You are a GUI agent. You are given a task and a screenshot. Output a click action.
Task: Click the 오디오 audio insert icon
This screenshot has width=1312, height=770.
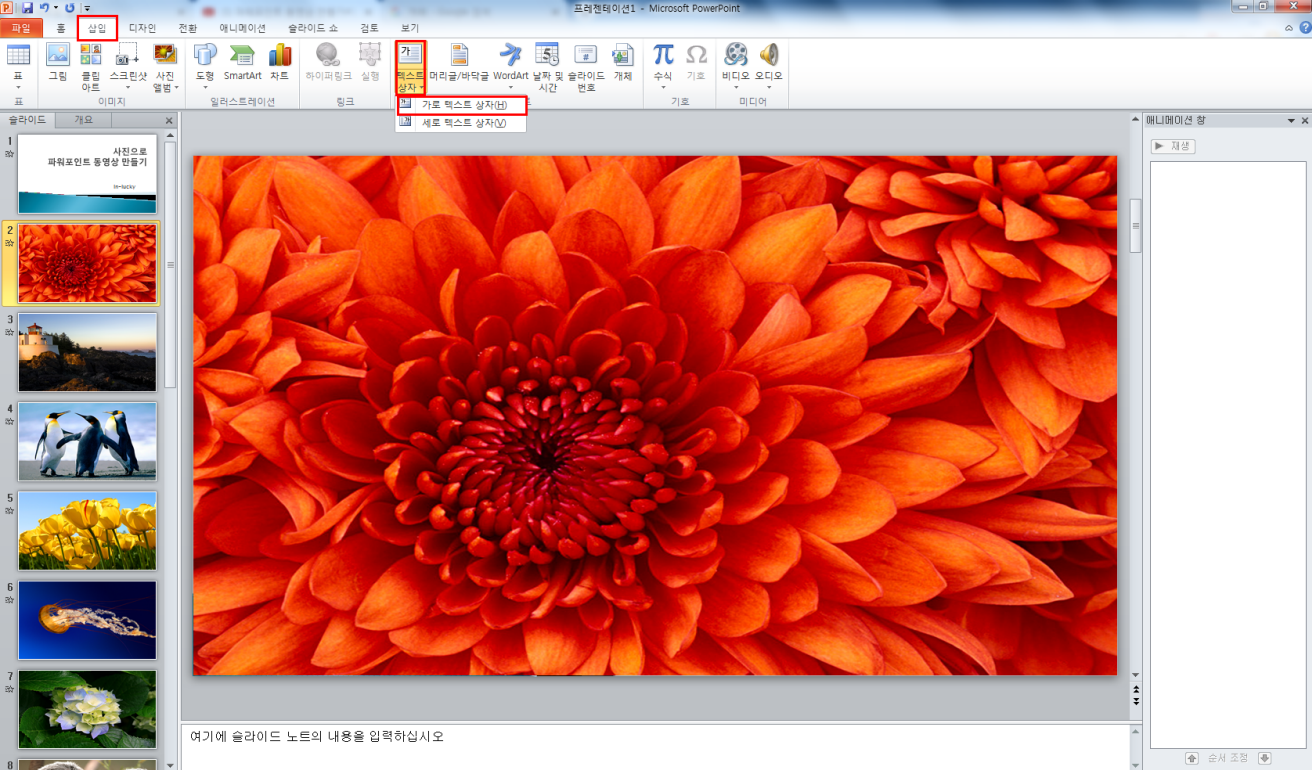pyautogui.click(x=768, y=55)
